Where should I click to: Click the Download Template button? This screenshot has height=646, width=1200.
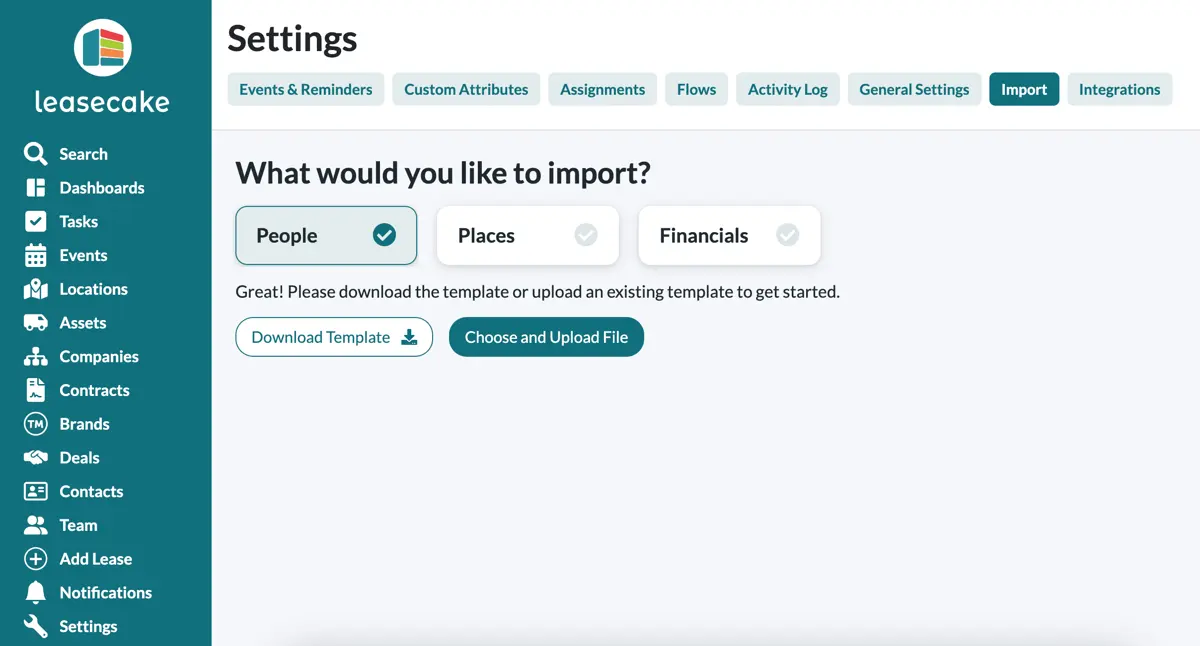pyautogui.click(x=334, y=337)
